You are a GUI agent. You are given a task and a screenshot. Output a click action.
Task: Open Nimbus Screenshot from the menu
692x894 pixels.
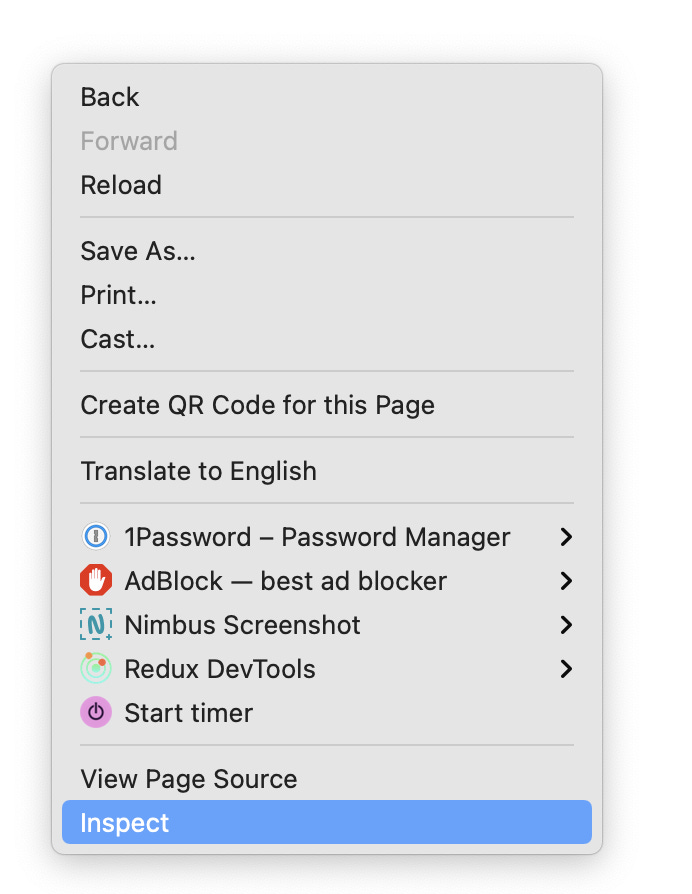[242, 625]
